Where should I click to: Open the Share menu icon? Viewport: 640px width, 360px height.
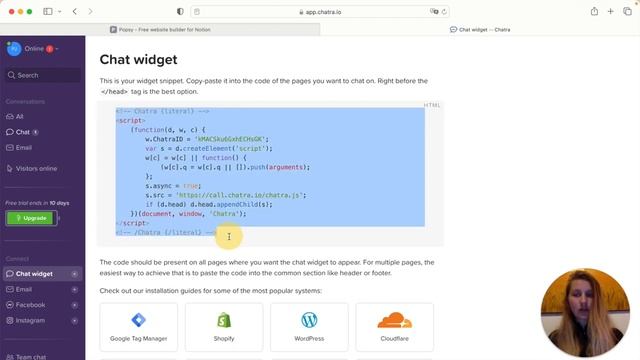click(x=594, y=11)
